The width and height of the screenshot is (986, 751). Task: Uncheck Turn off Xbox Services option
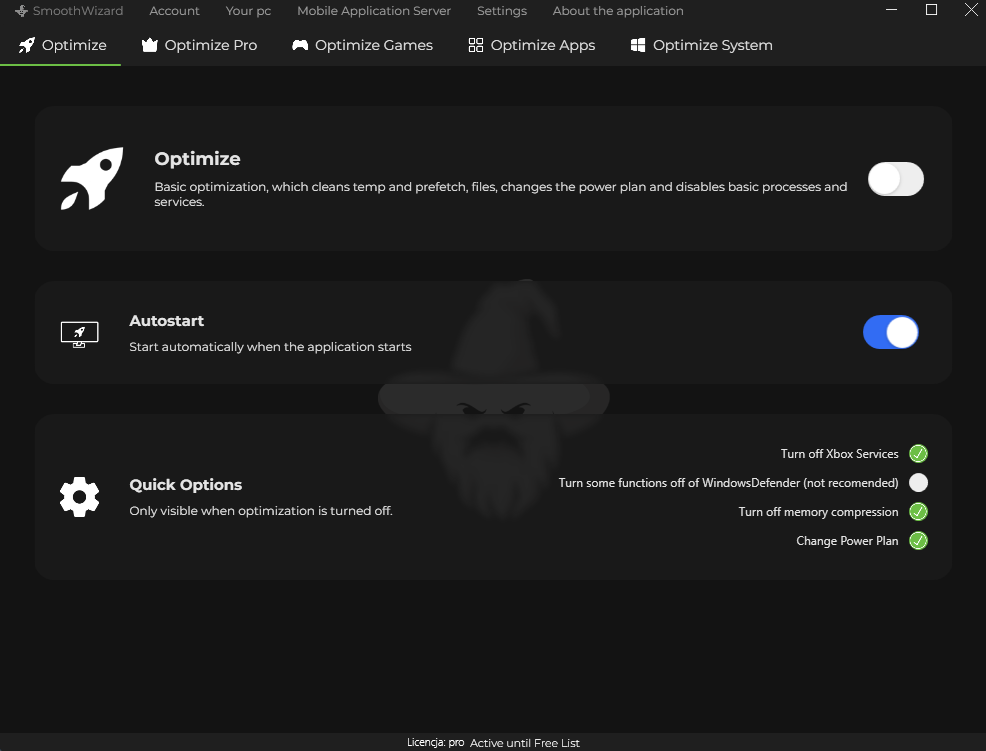(918, 453)
